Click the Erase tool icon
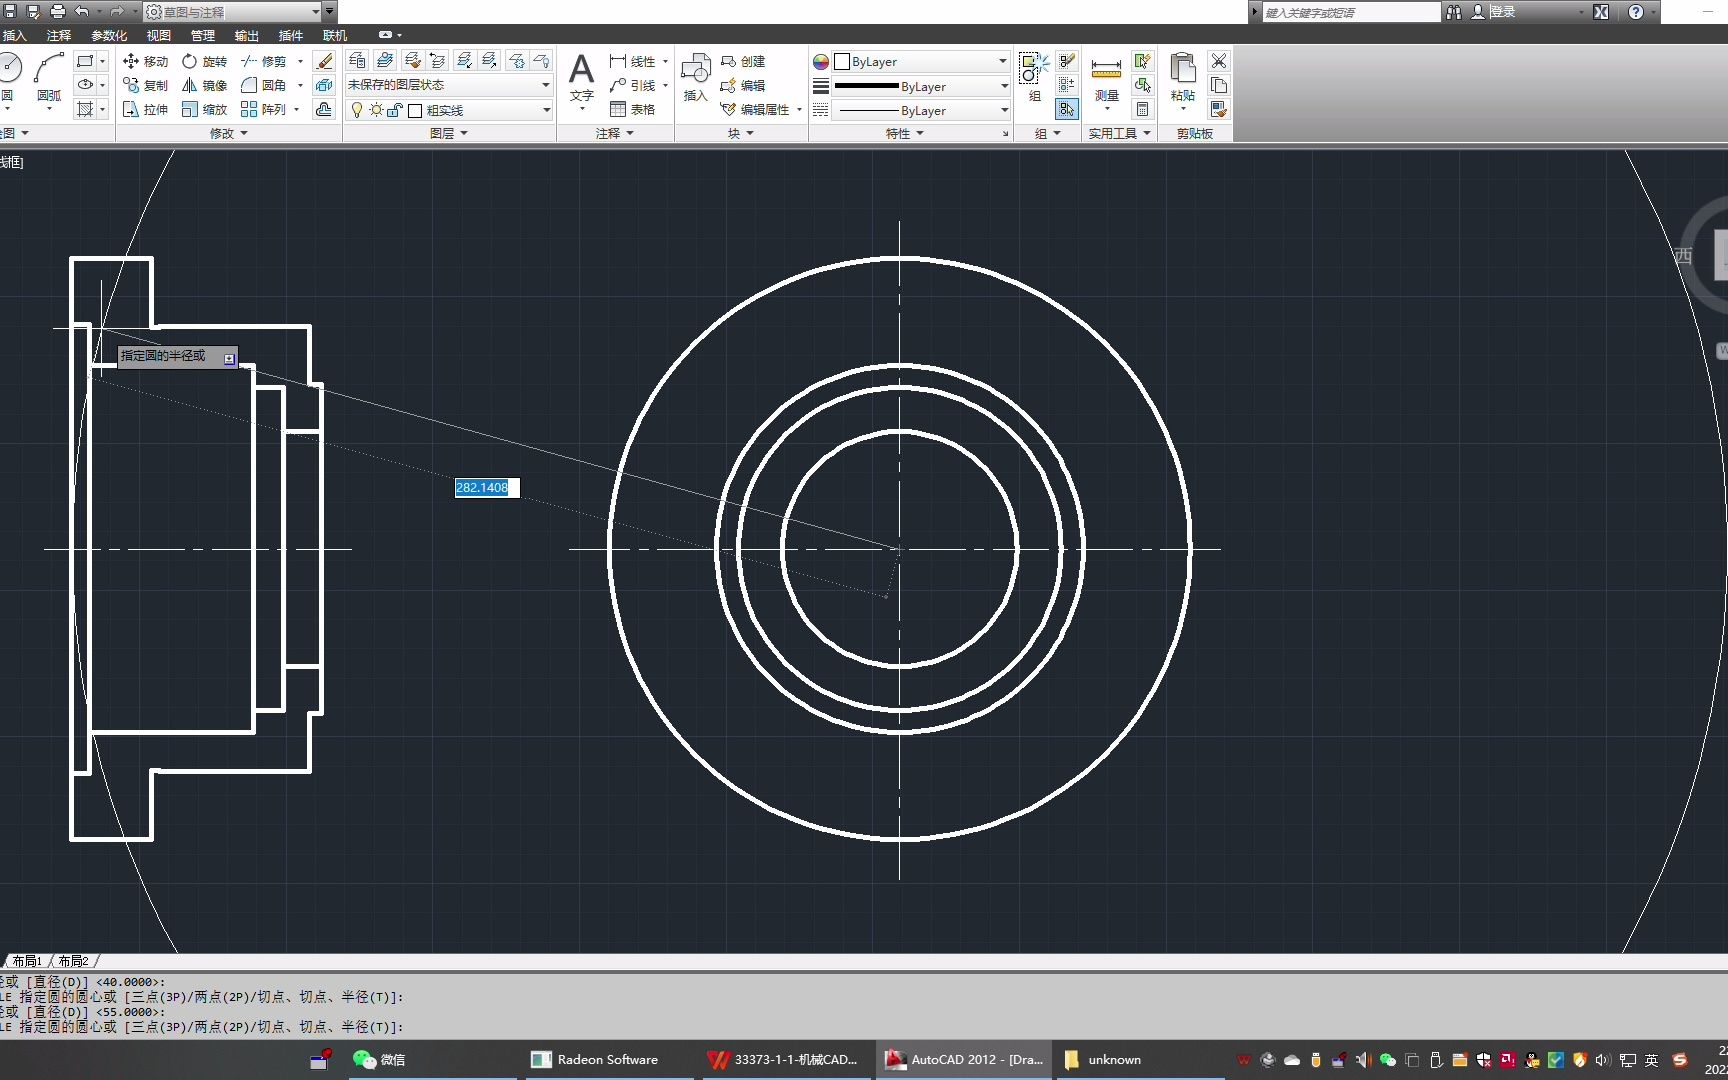 324,61
